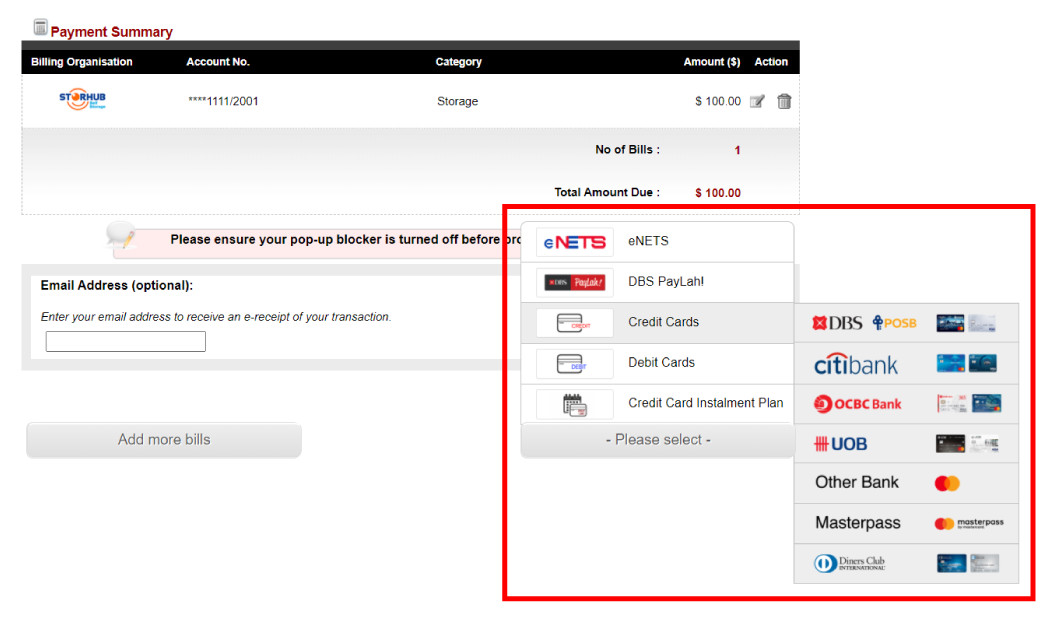
Task: Choose Credit Card Instalment Plan option
Action: click(657, 404)
